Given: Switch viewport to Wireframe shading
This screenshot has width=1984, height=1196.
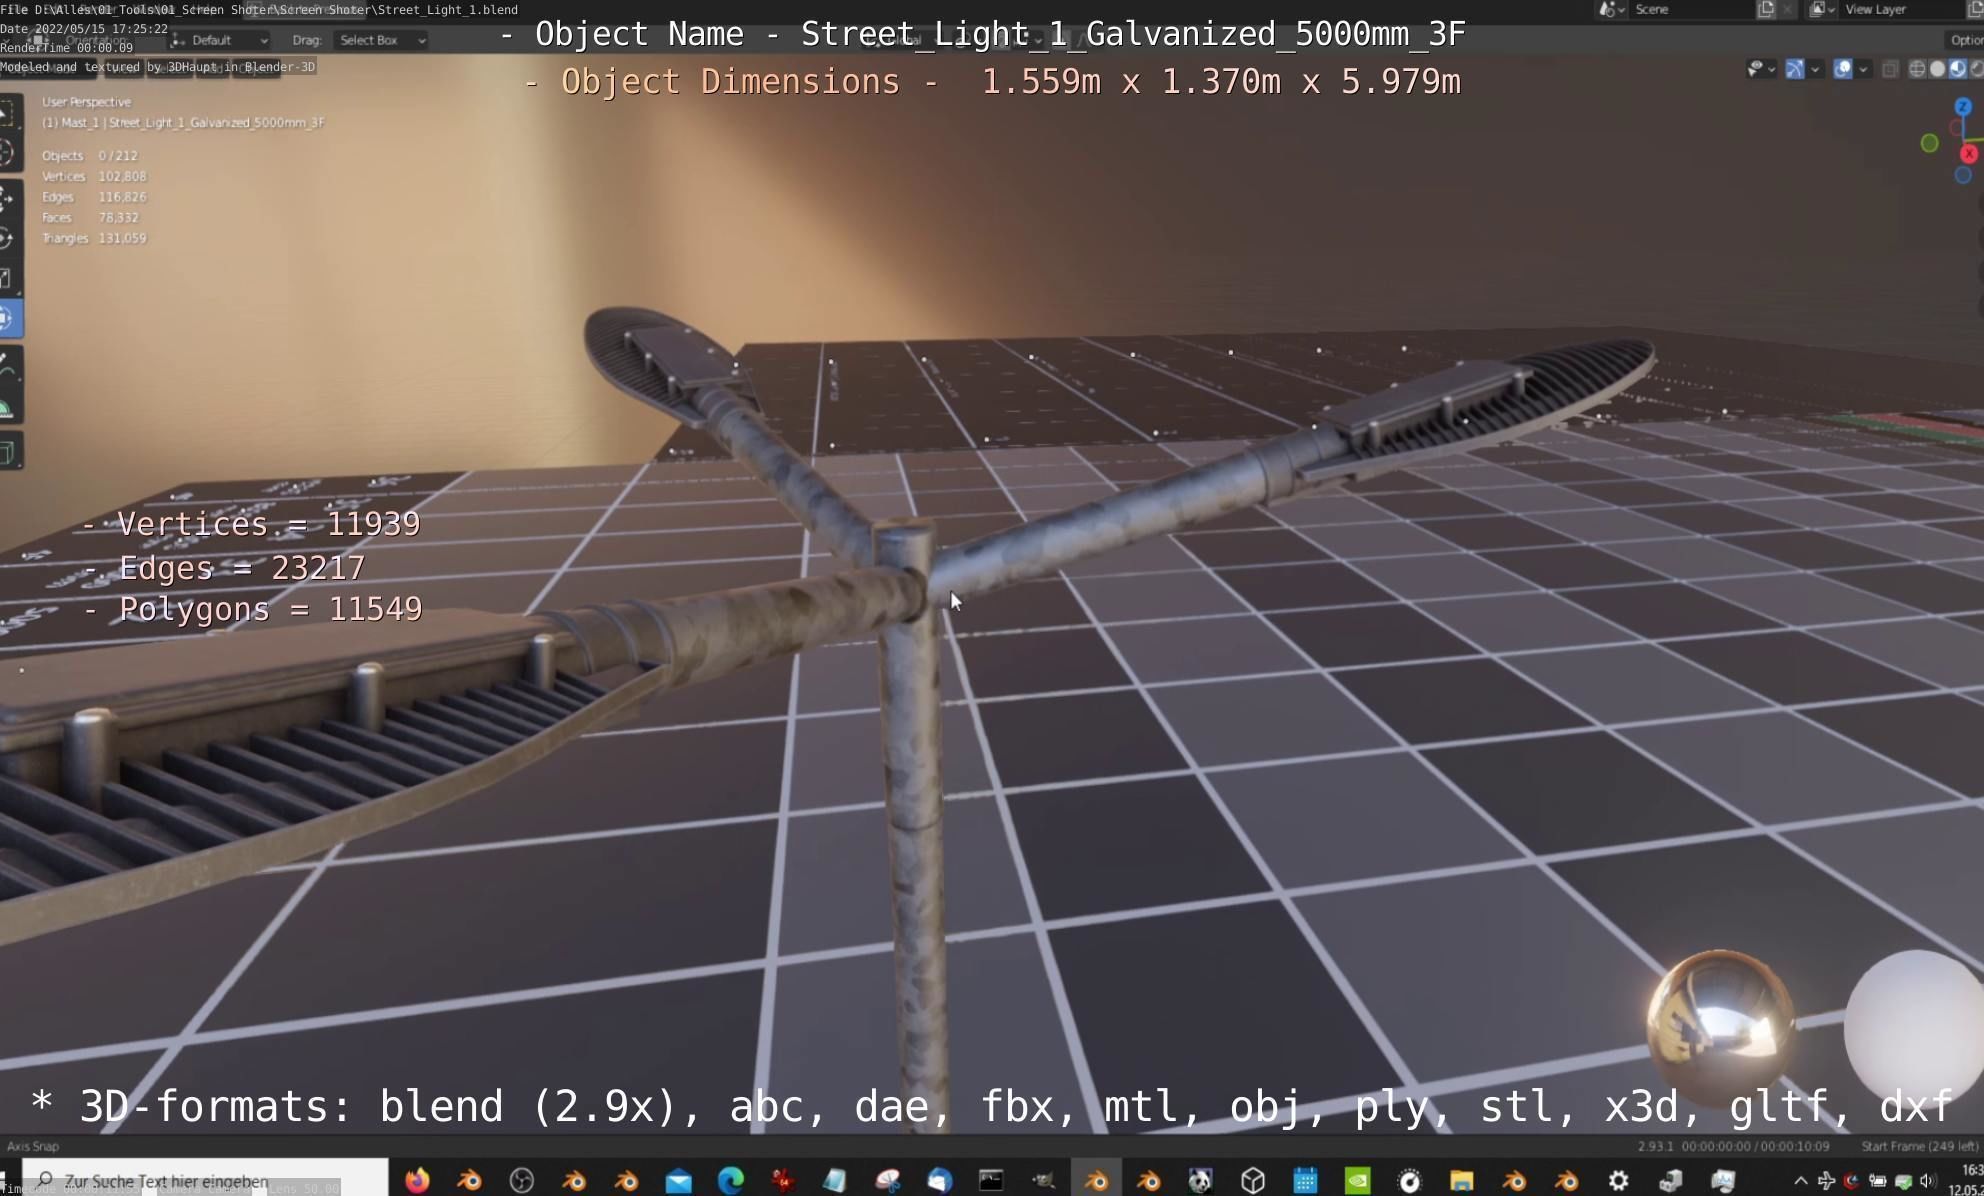Looking at the screenshot, I should point(1917,69).
